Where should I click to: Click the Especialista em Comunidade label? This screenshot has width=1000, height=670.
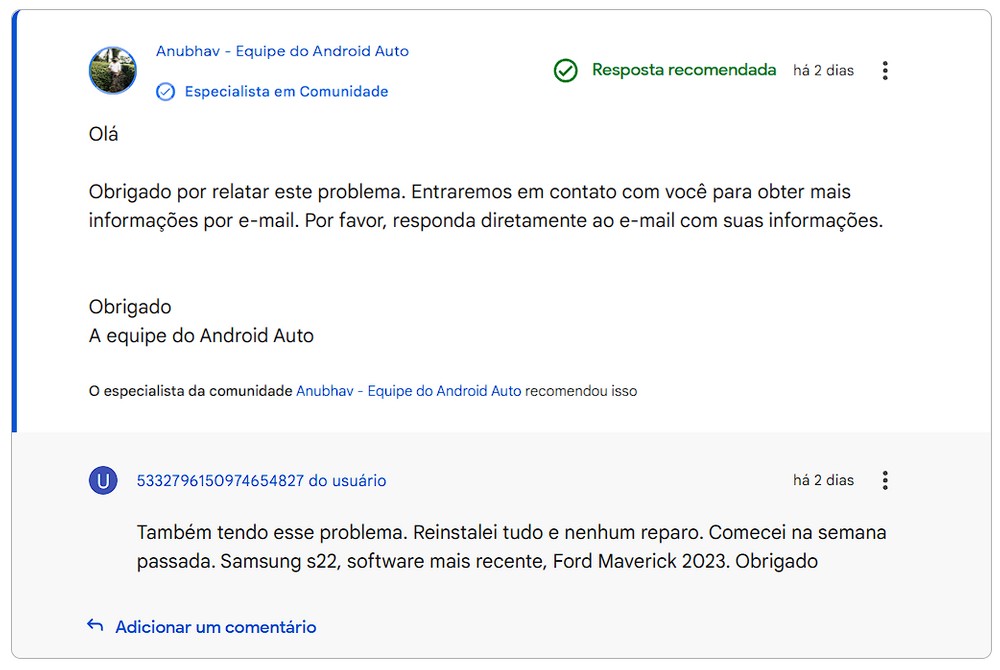coord(286,92)
